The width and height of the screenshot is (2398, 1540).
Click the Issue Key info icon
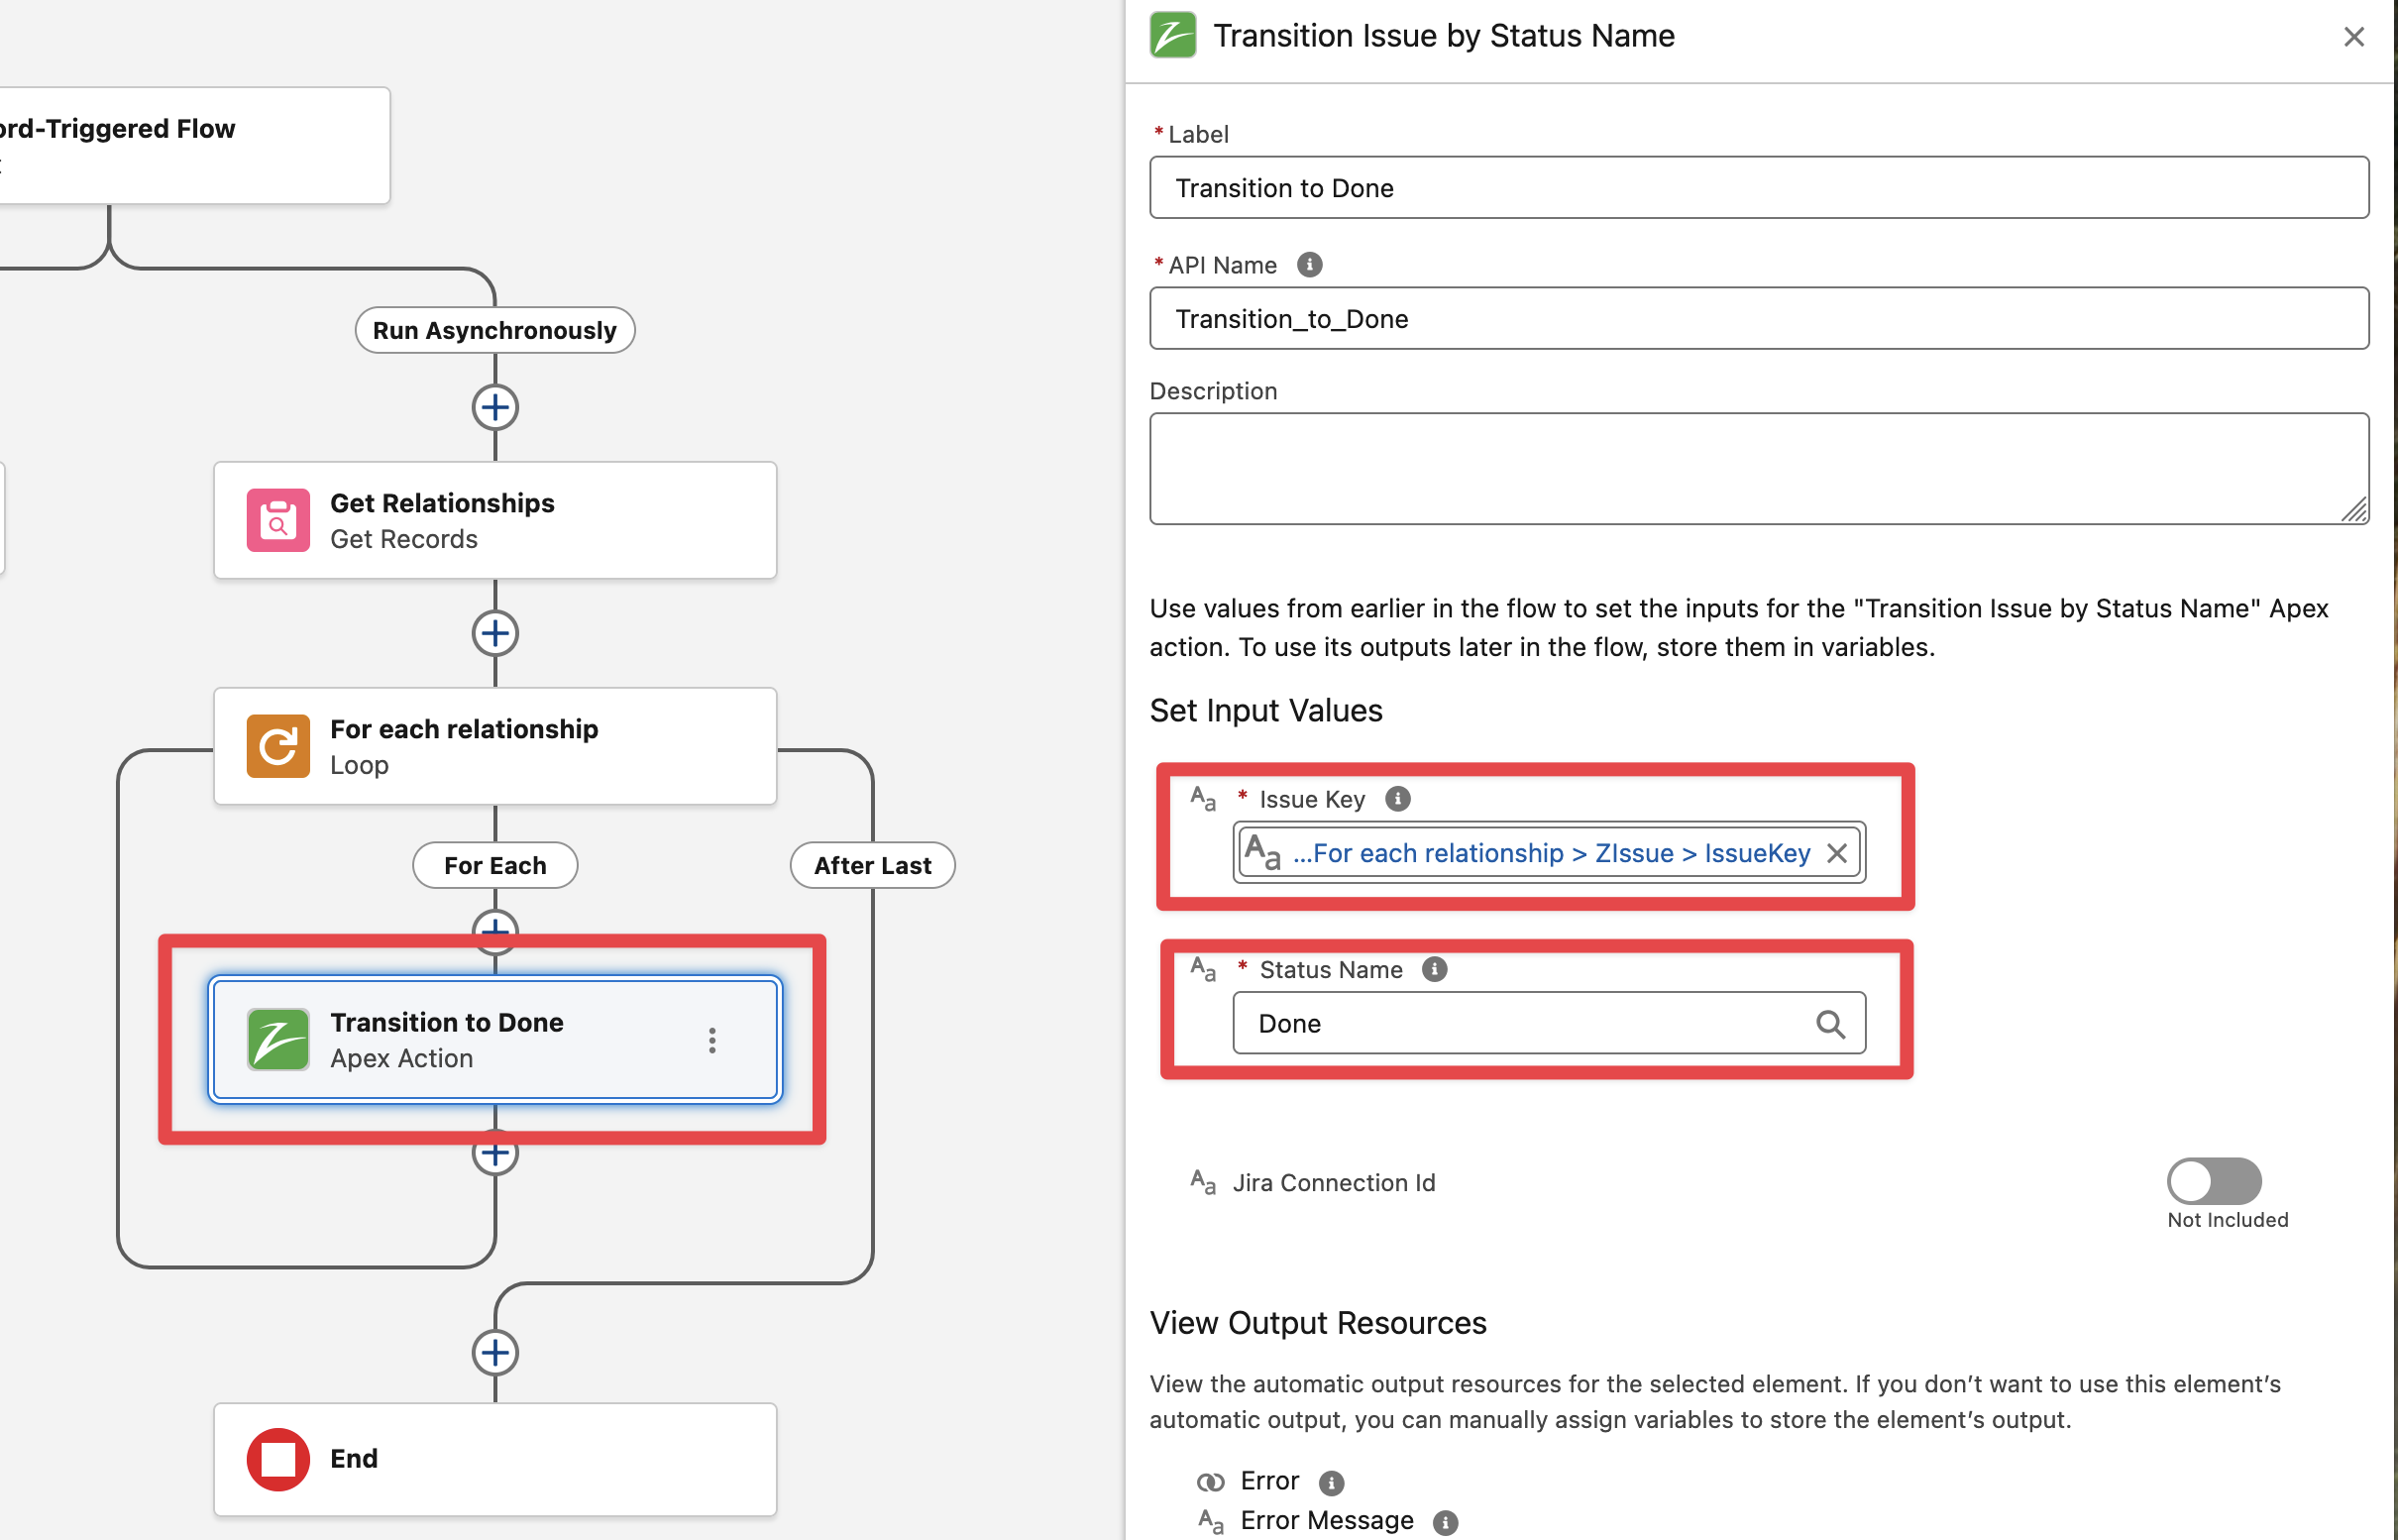(1397, 799)
